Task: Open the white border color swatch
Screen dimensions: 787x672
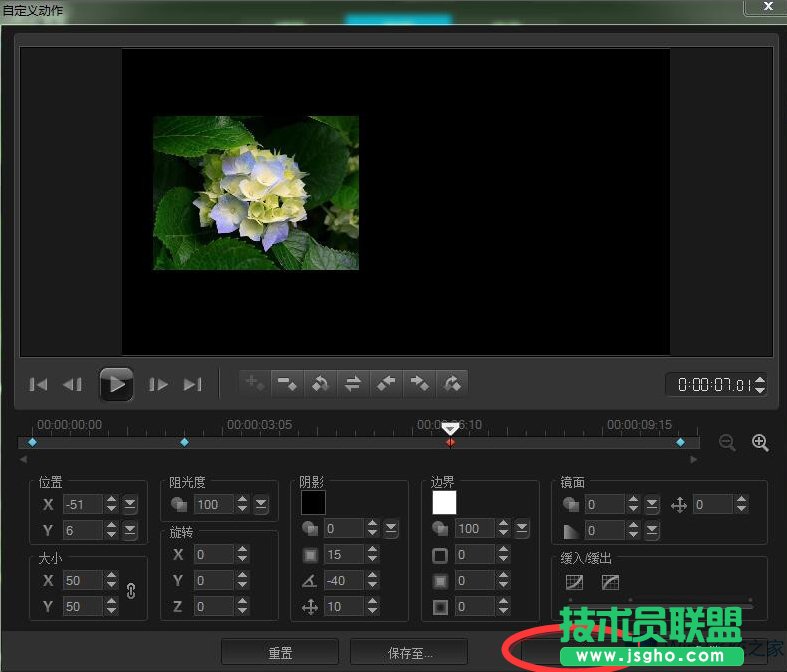Action: click(444, 502)
